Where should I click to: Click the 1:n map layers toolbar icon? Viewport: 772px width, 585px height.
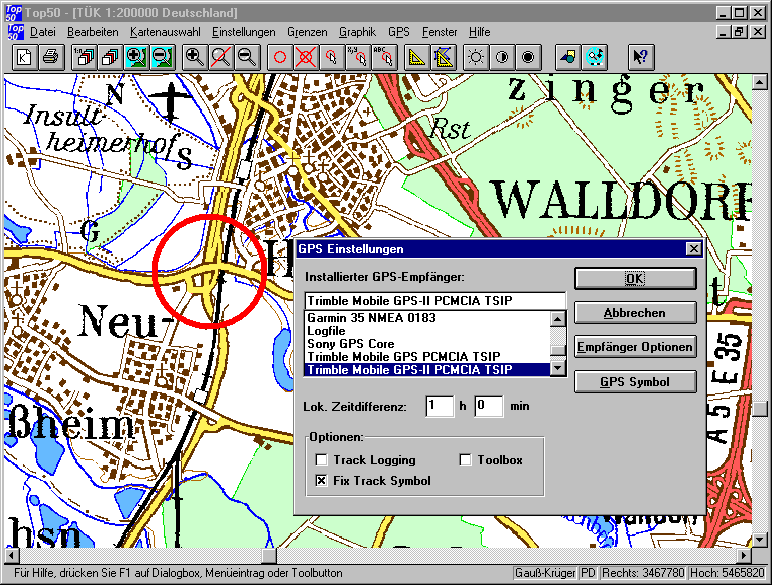[85, 58]
